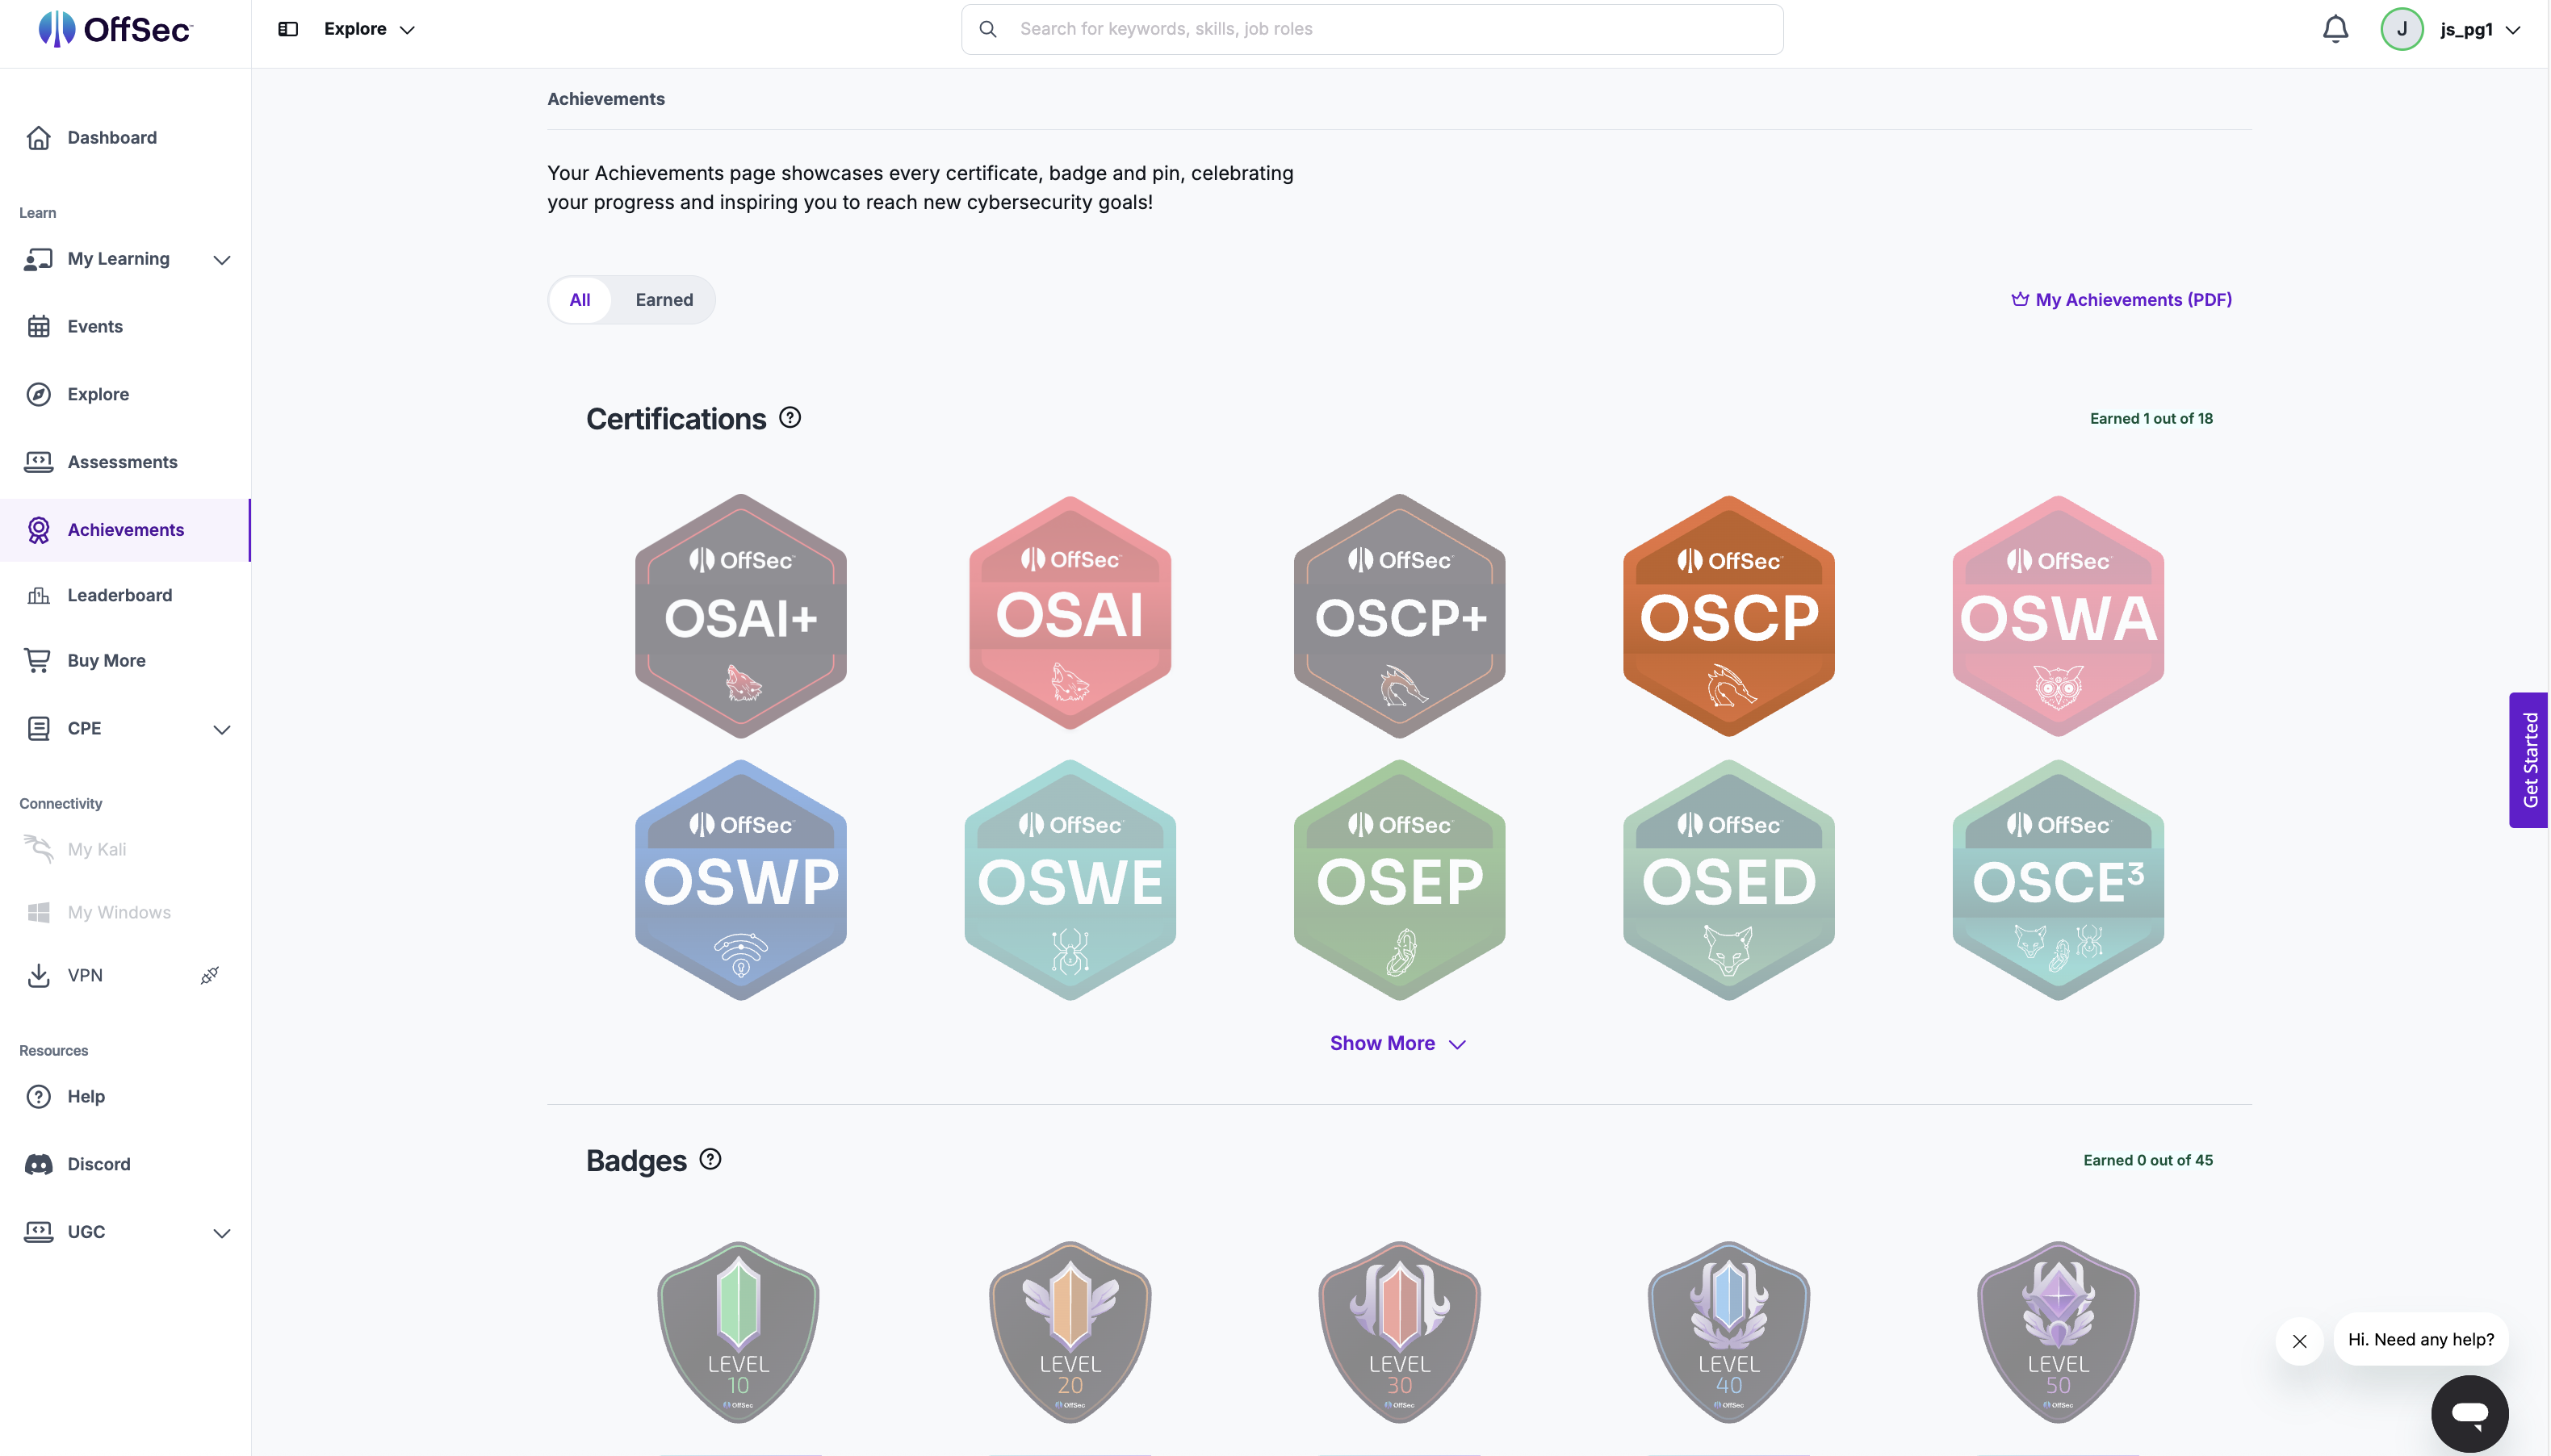Click the 'Earned 1 out of 18' text
This screenshot has height=1456, width=2551.
2151,418
